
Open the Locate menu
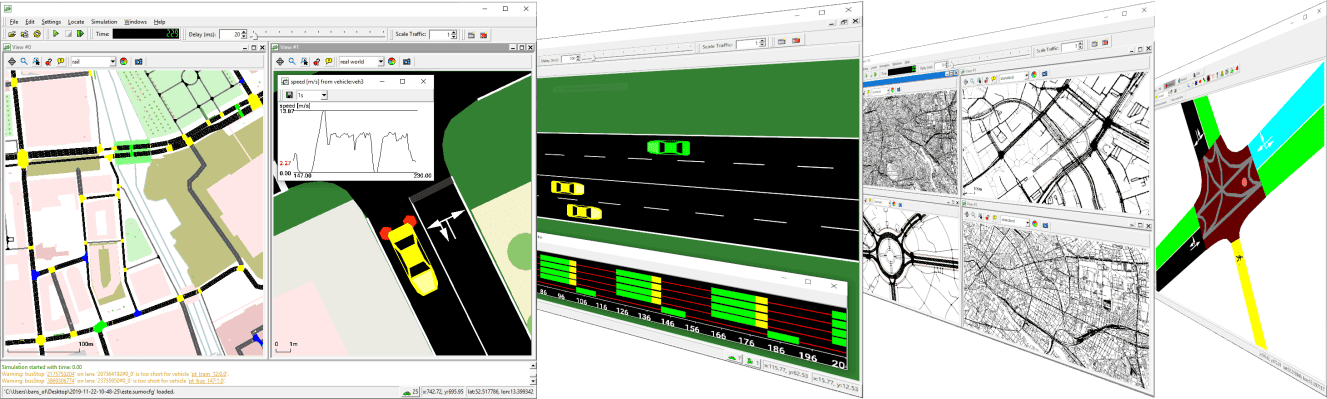76,21
